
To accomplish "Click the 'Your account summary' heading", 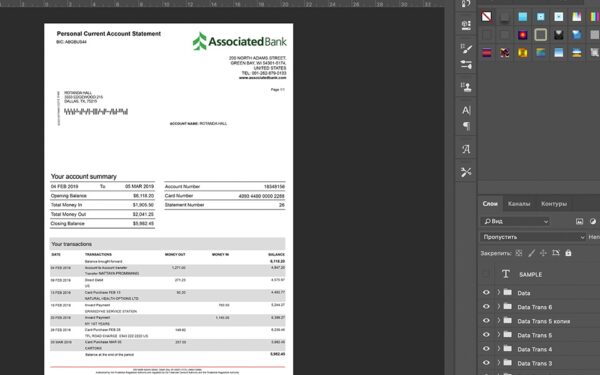I will point(84,176).
